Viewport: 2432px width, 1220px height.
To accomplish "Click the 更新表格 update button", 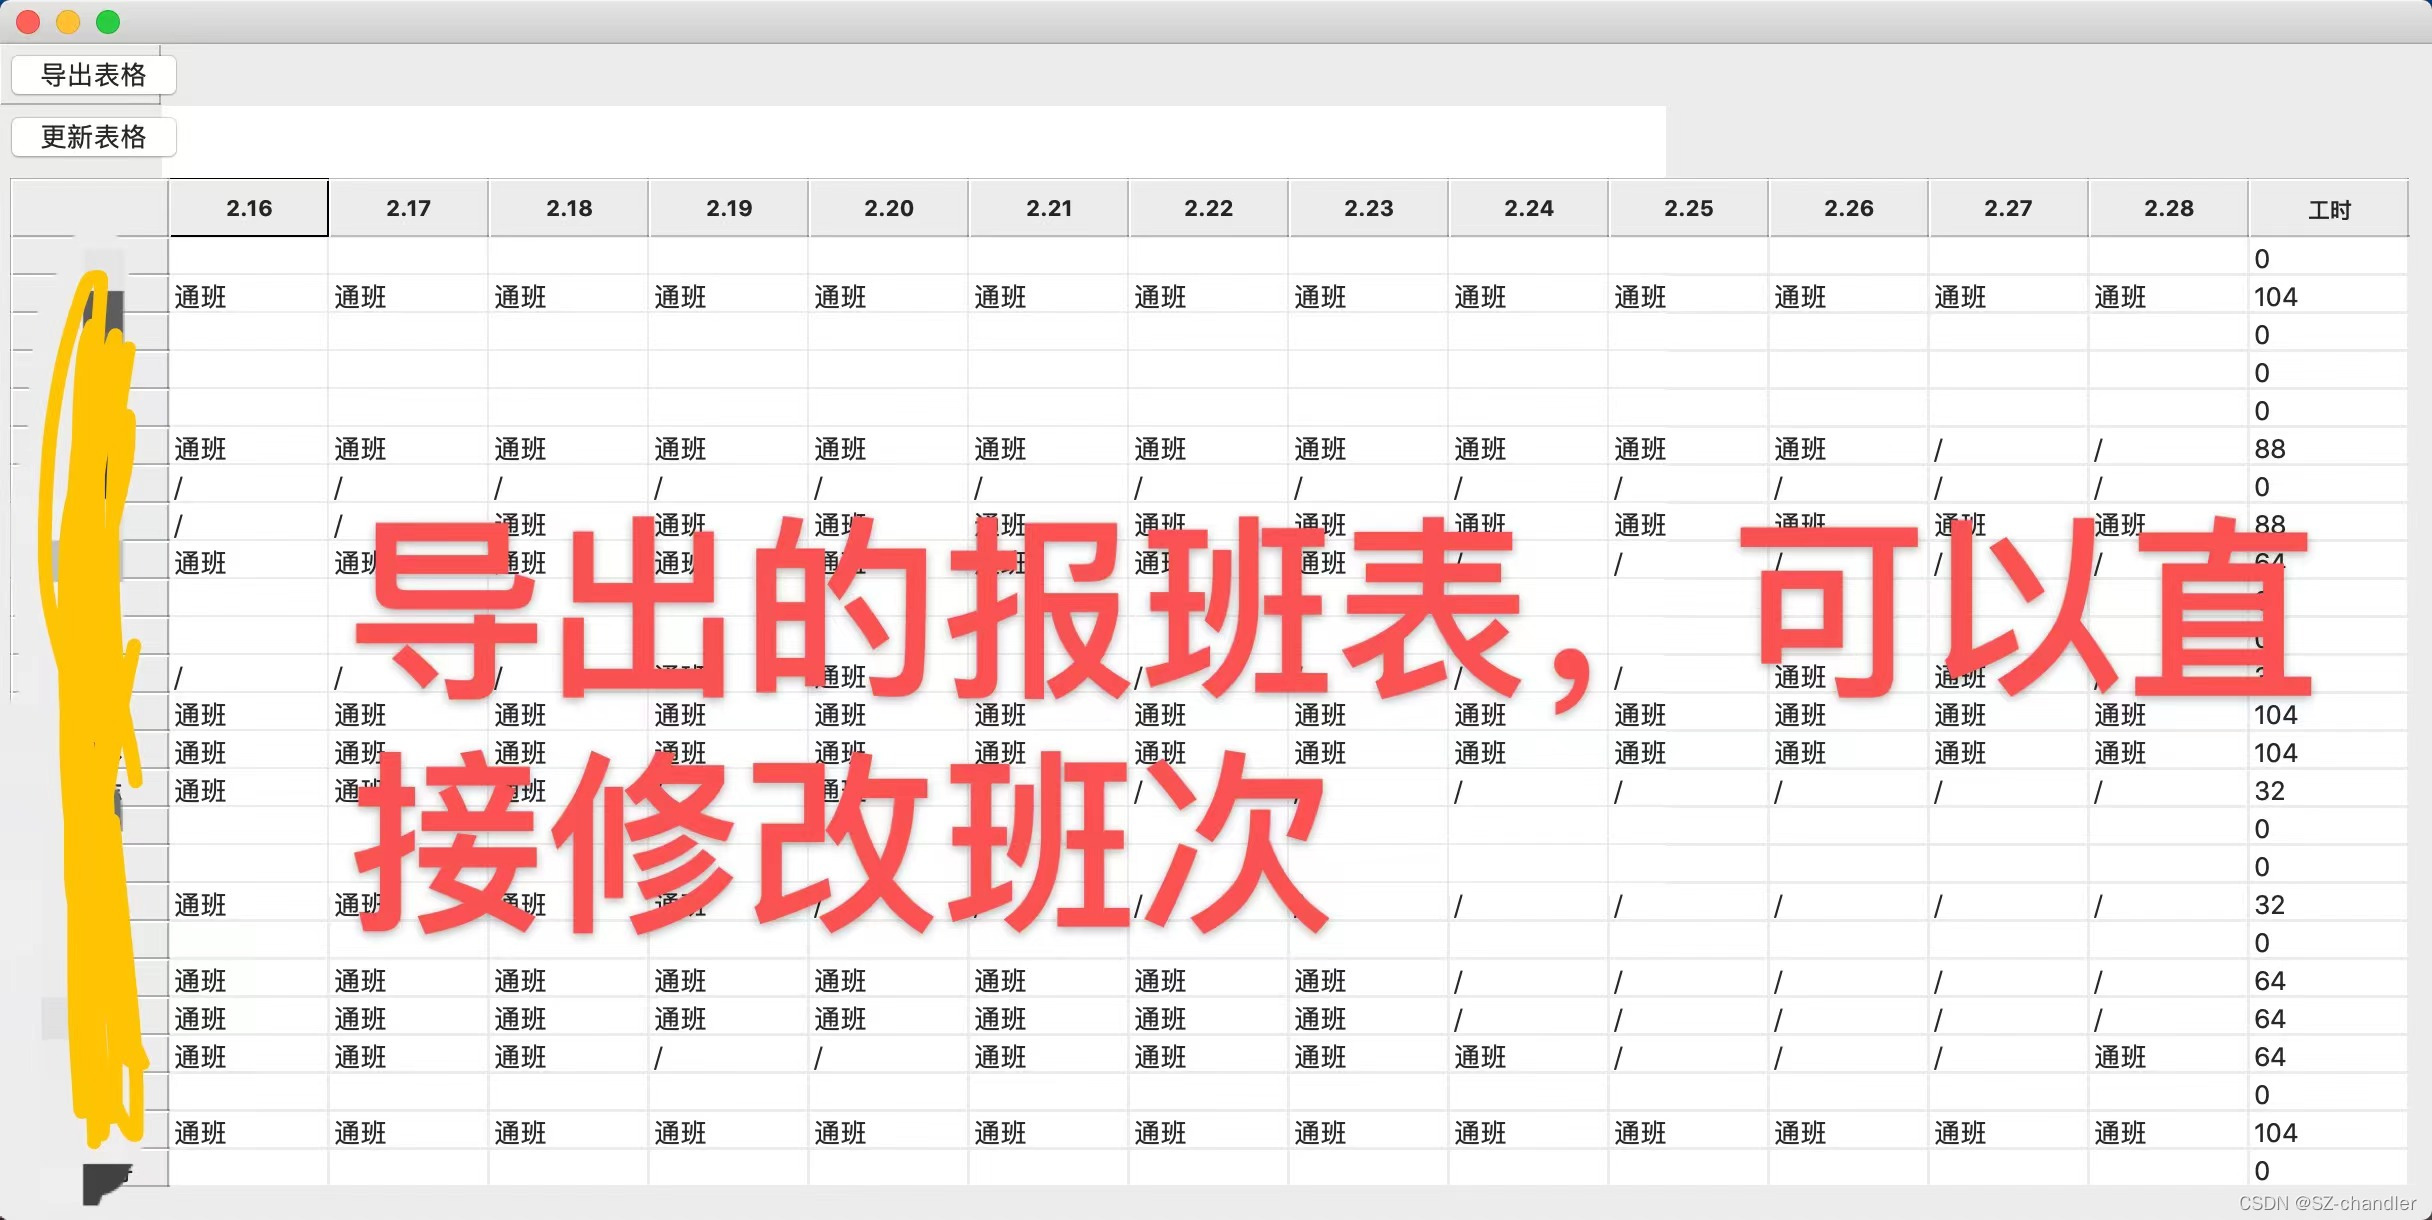I will click(94, 137).
